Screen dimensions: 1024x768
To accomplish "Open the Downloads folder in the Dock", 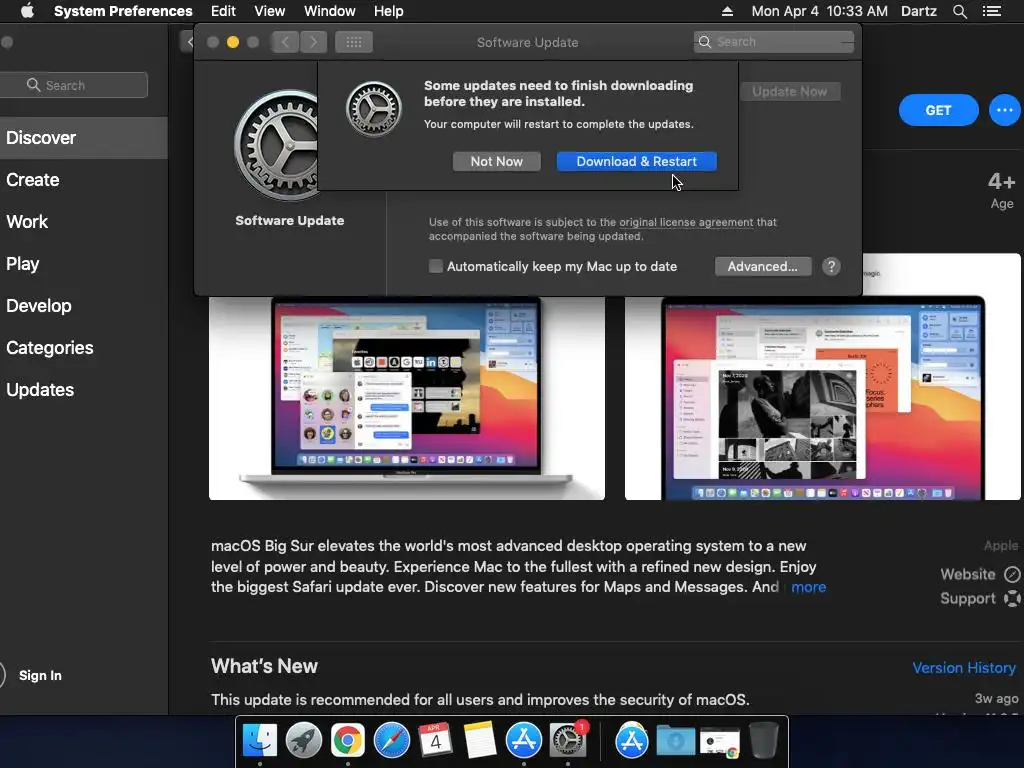I will pos(675,741).
